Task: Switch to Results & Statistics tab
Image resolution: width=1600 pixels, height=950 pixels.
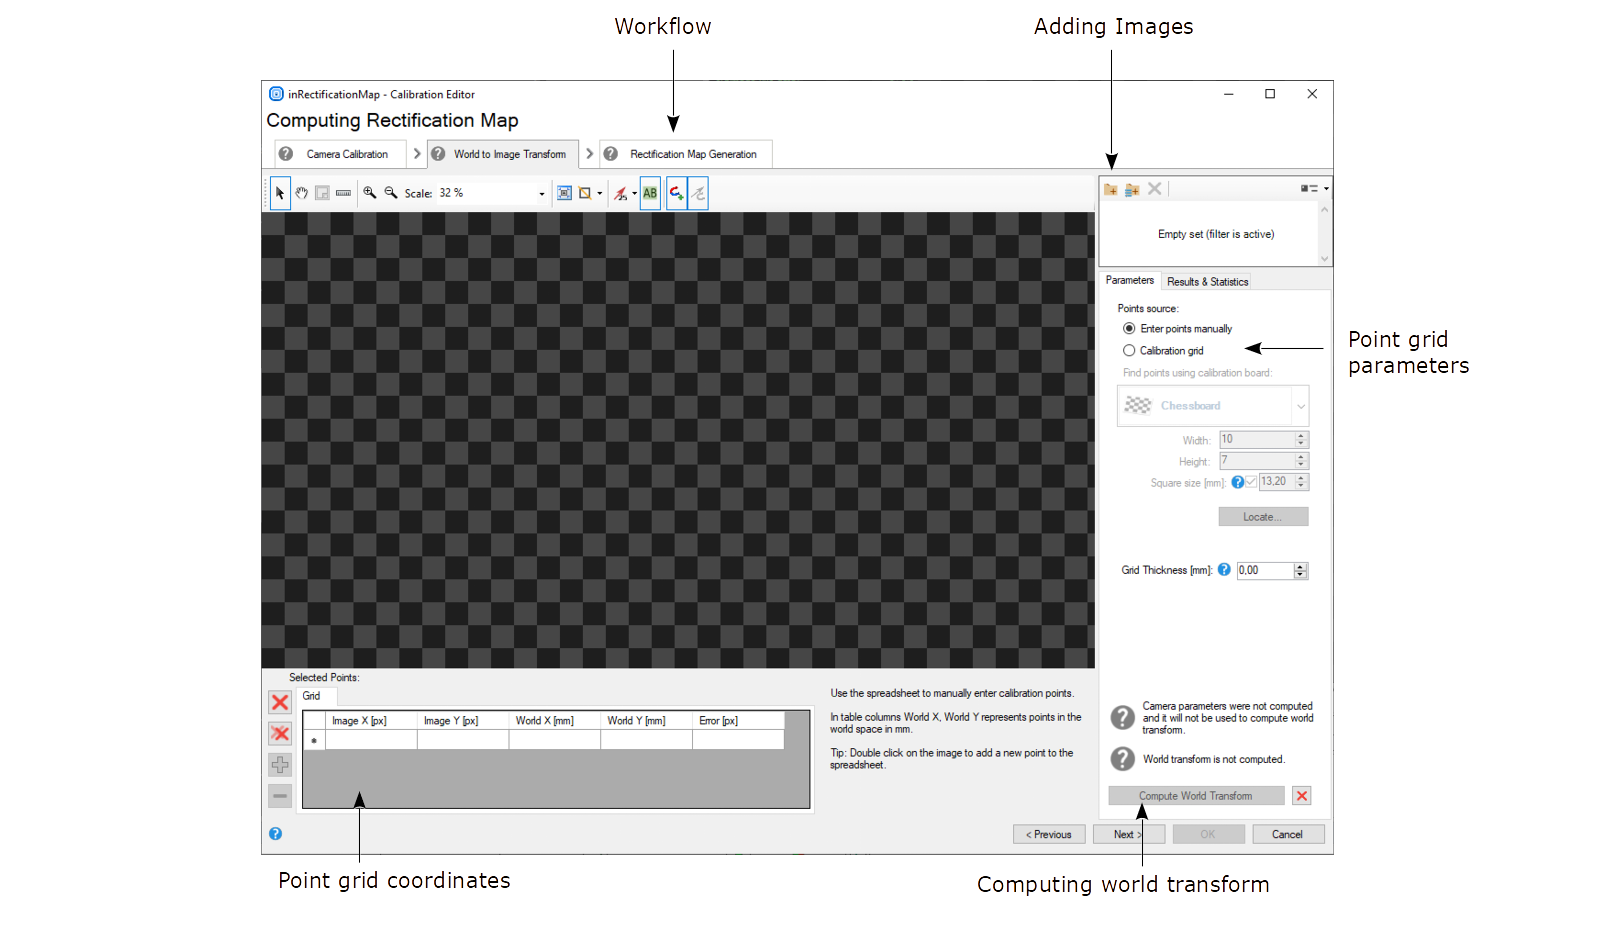Action: pos(1207,282)
